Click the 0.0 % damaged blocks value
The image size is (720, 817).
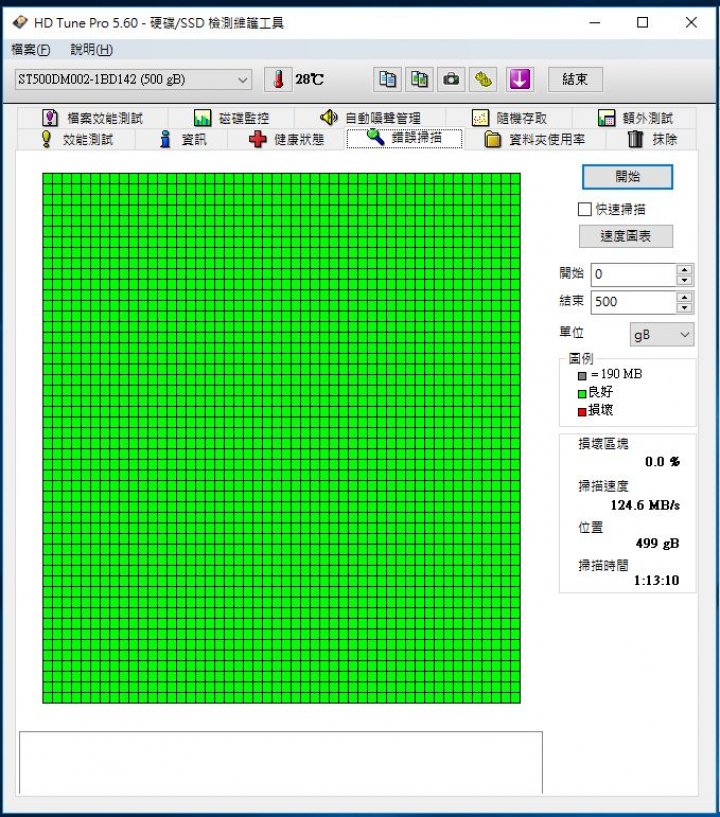[662, 462]
